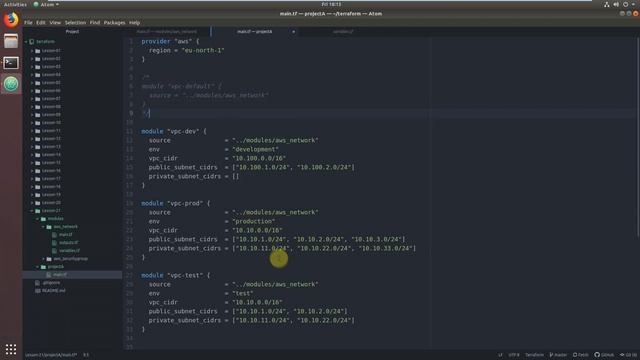Click the "production" env value
Screen dimensions: 640x360
[253, 221]
